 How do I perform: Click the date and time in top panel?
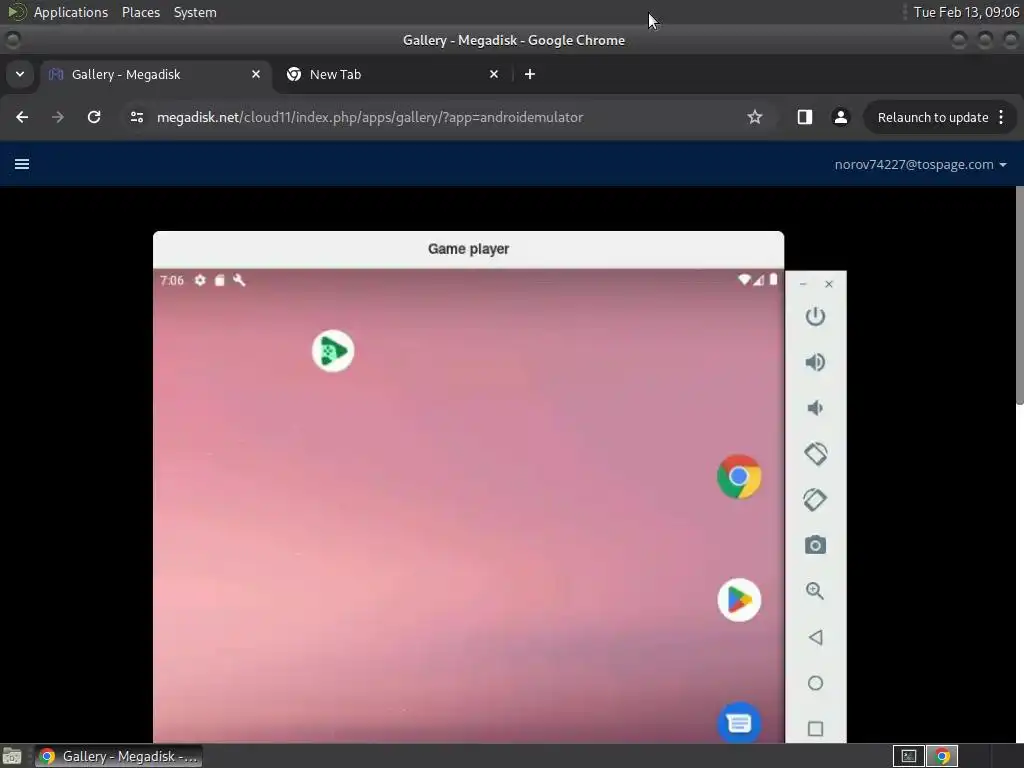(x=966, y=12)
